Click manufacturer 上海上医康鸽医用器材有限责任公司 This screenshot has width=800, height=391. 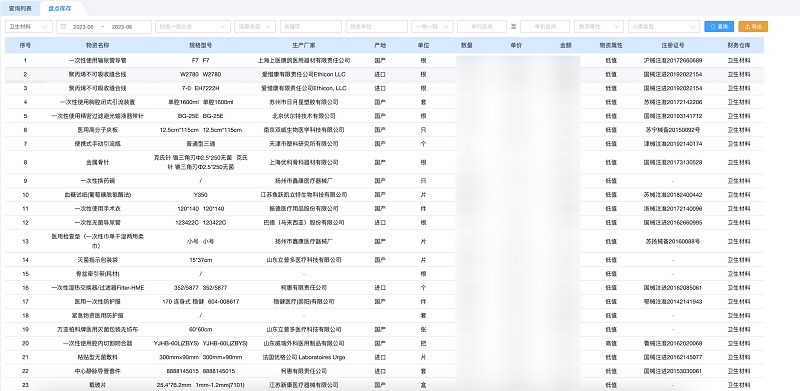coord(304,60)
